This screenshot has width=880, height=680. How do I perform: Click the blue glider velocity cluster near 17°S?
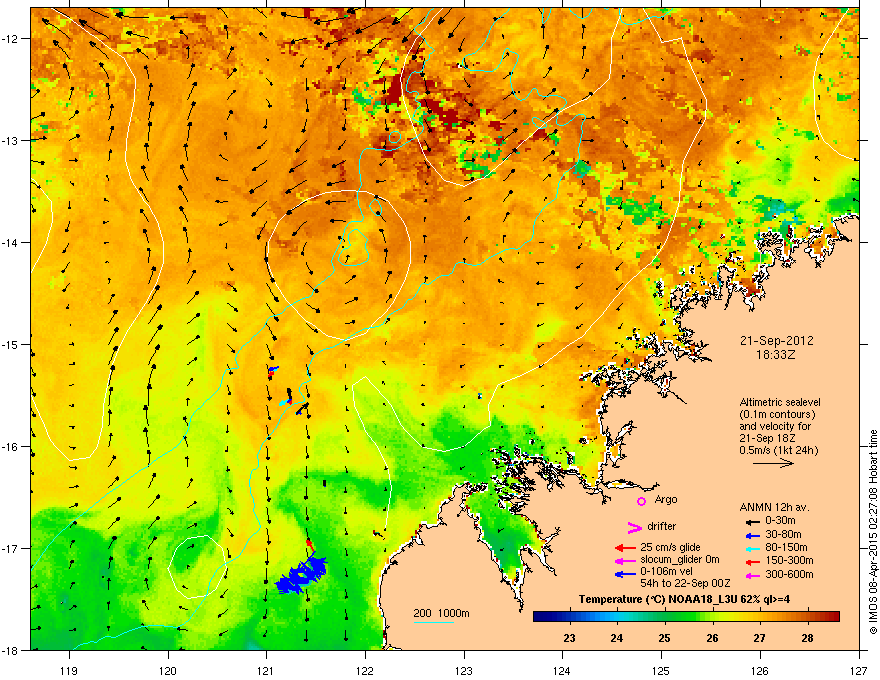point(302,573)
